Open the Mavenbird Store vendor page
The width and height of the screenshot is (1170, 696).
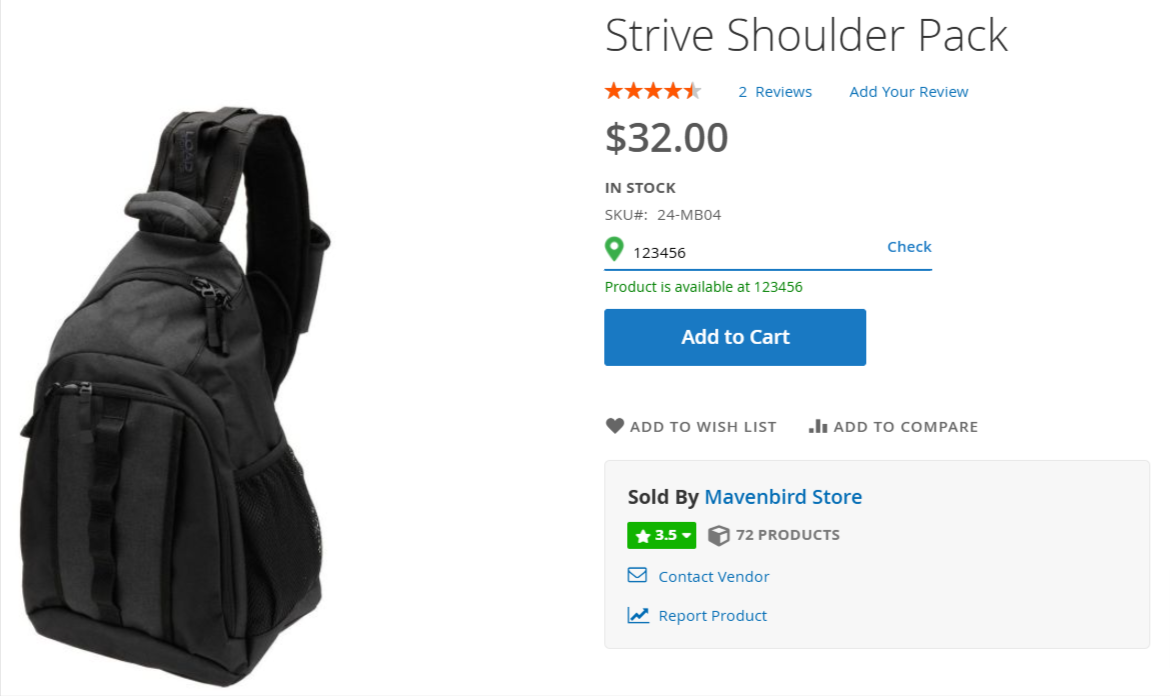[783, 497]
